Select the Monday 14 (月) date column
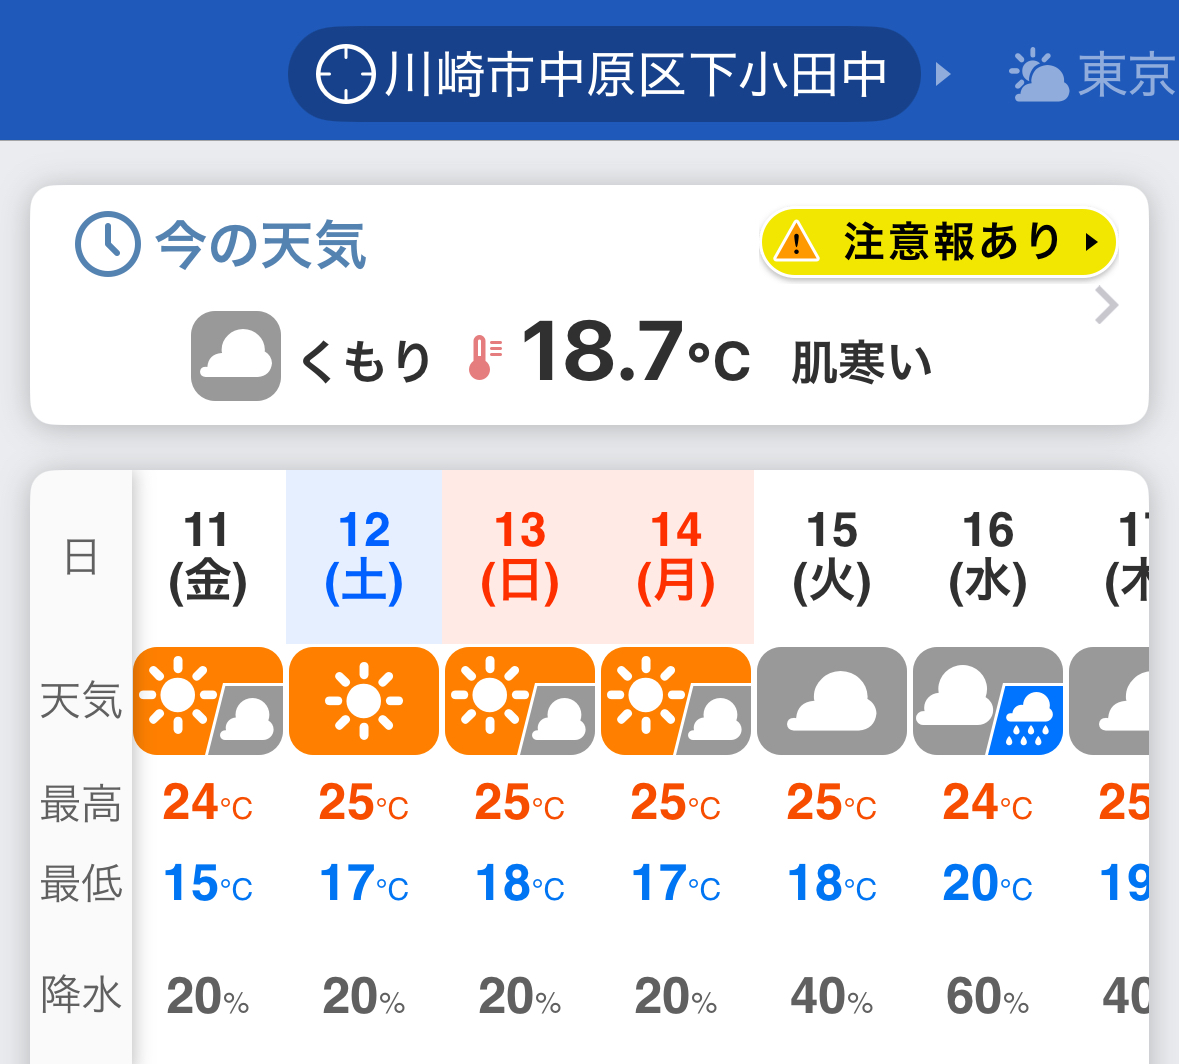Viewport: 1179px width, 1064px height. (676, 556)
